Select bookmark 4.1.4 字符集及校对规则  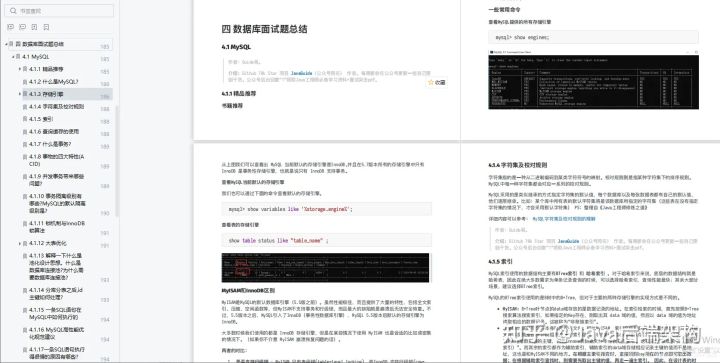(56, 106)
